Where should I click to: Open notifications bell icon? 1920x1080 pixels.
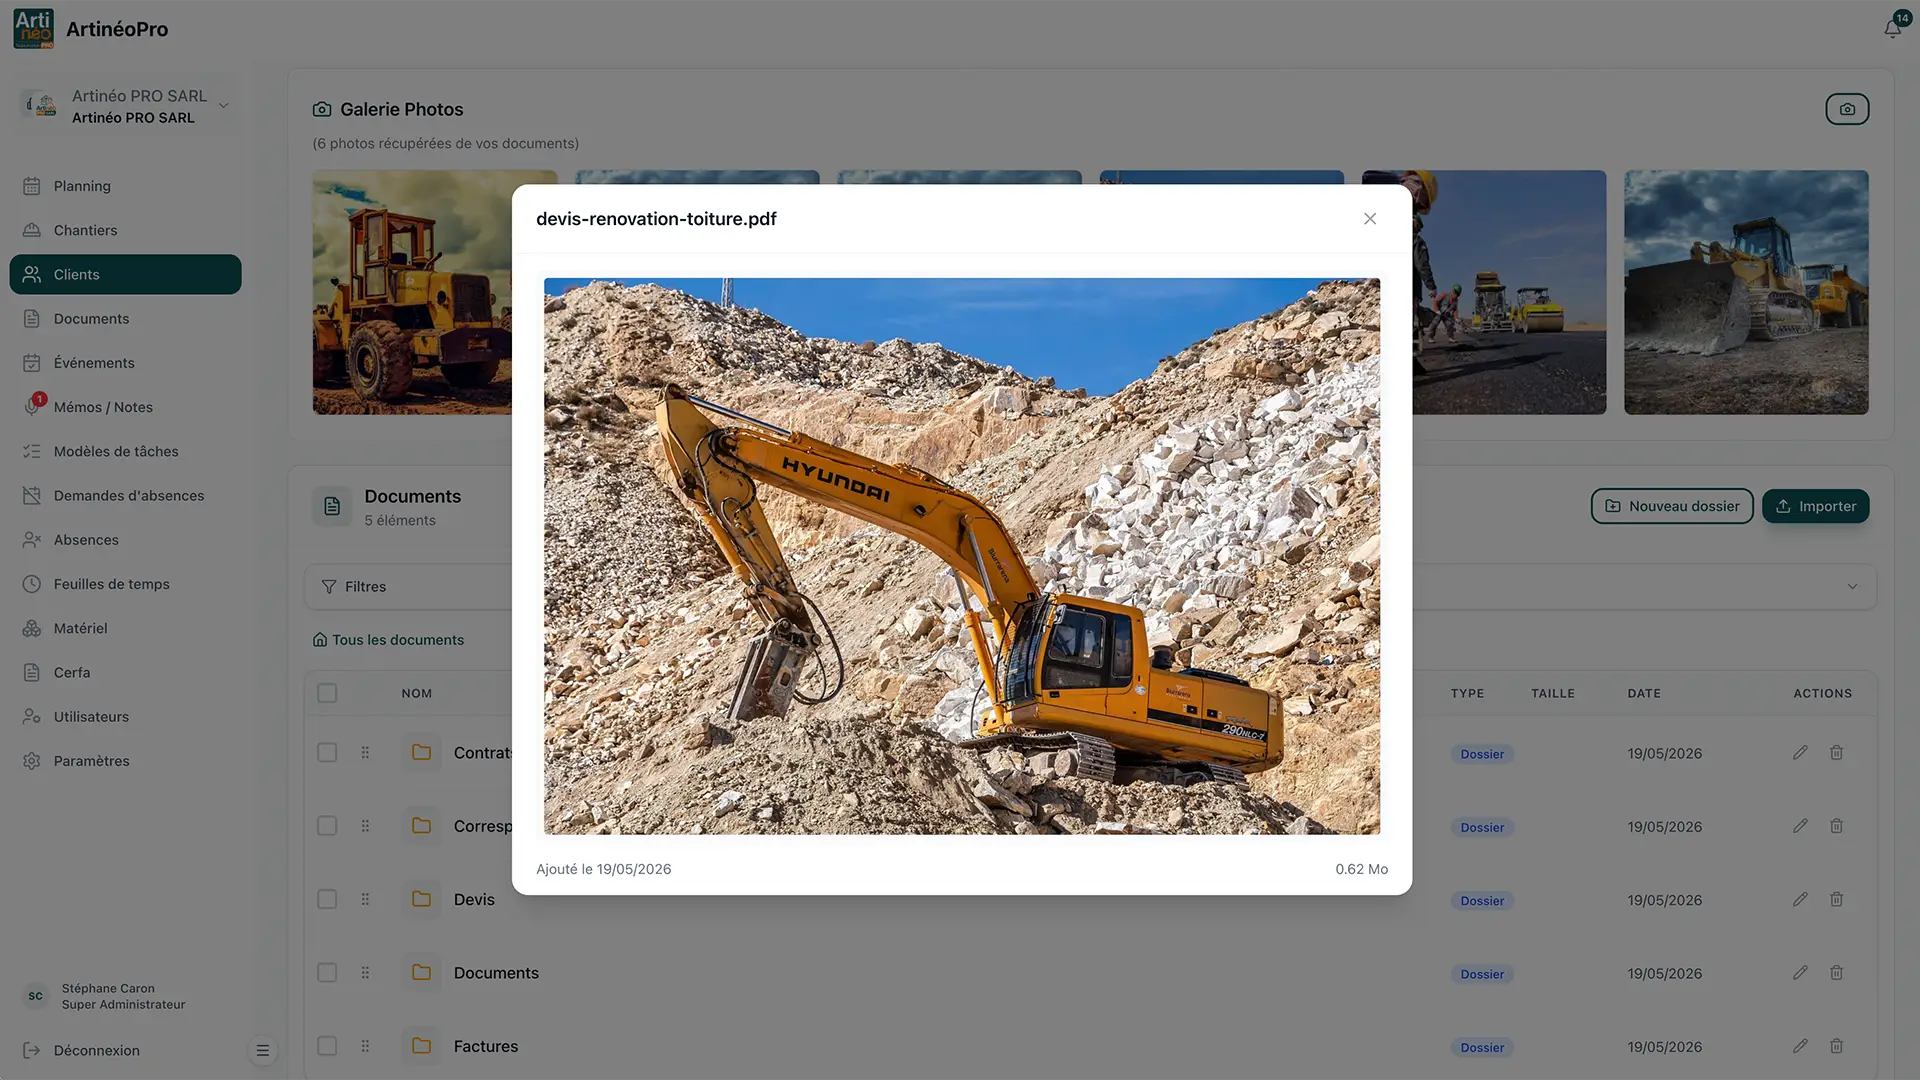tap(1893, 28)
